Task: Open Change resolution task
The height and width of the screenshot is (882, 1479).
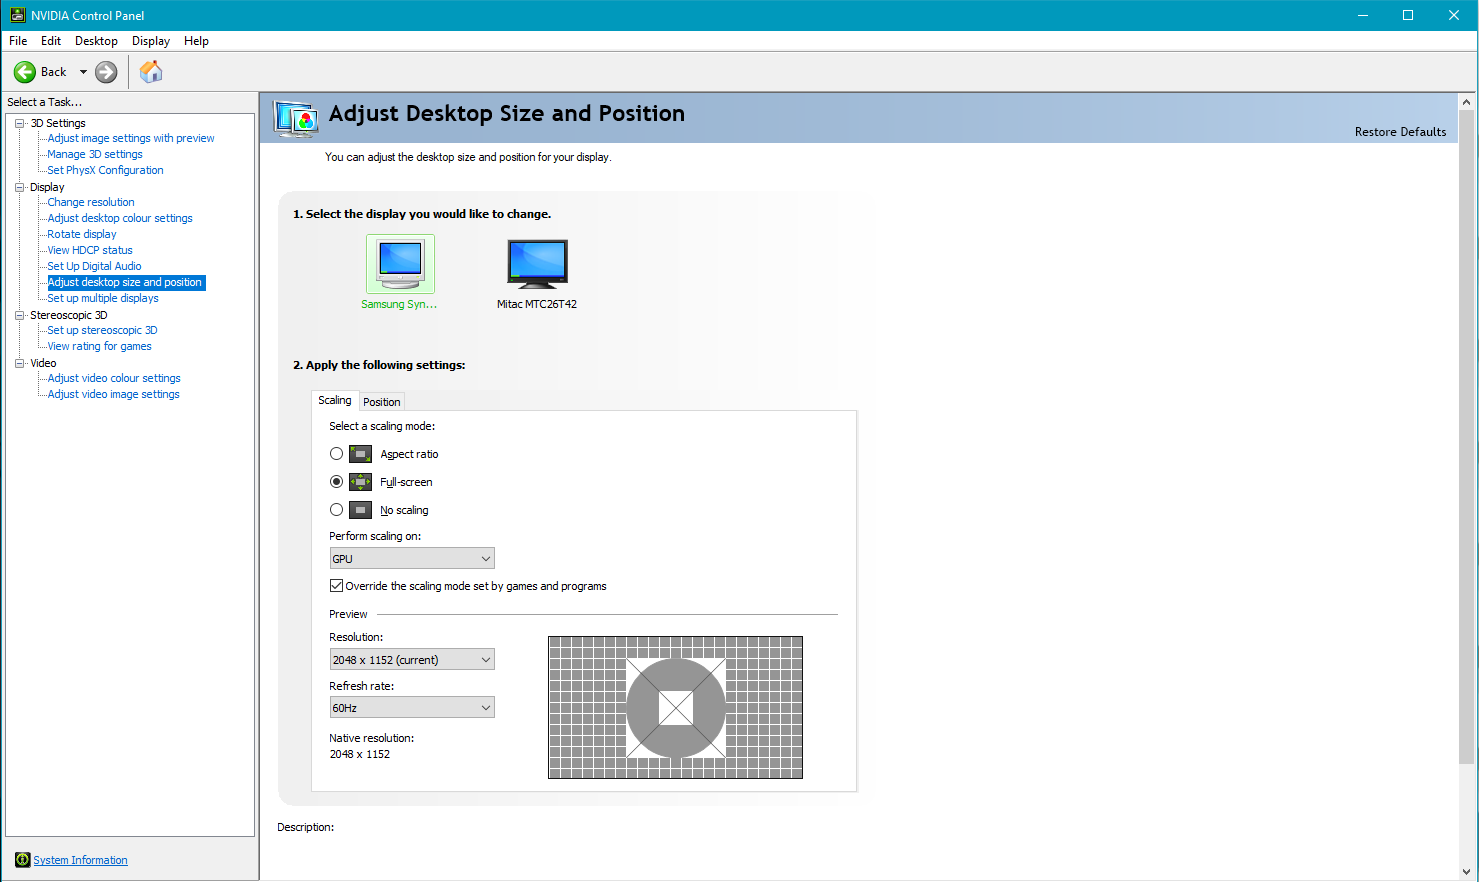Action: [91, 202]
